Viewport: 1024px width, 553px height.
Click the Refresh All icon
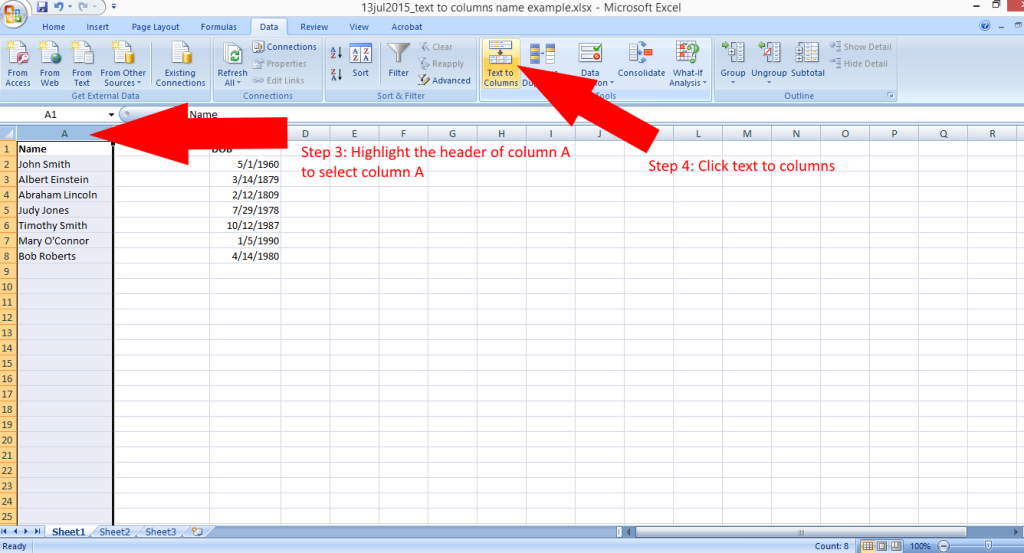(232, 54)
